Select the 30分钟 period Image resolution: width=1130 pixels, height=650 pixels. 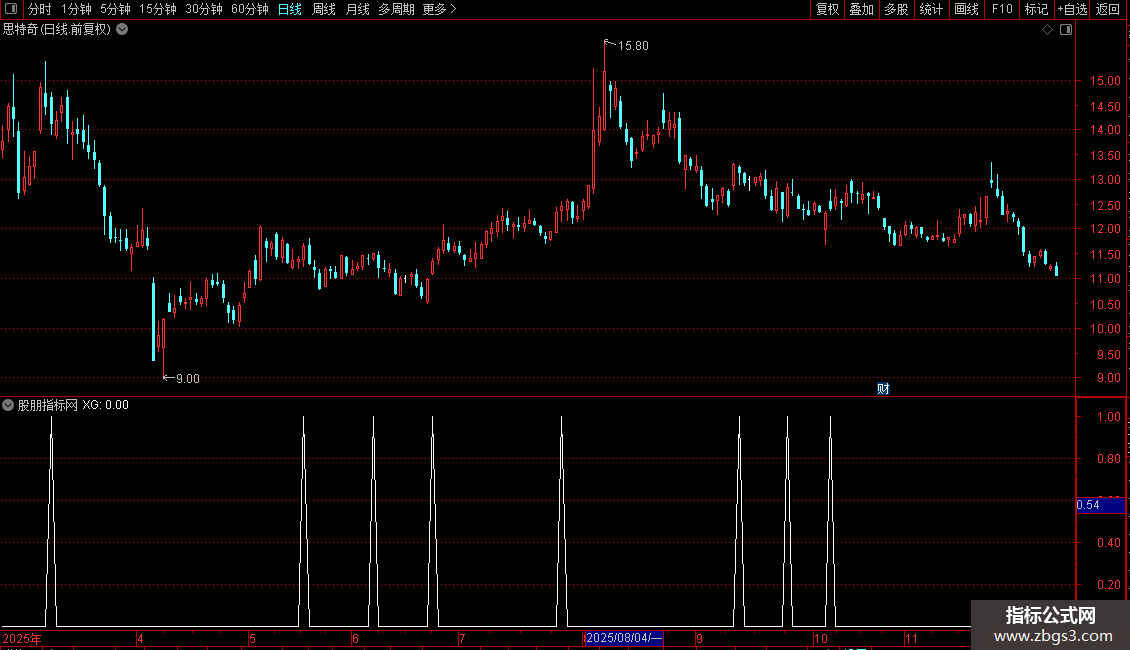204,9
